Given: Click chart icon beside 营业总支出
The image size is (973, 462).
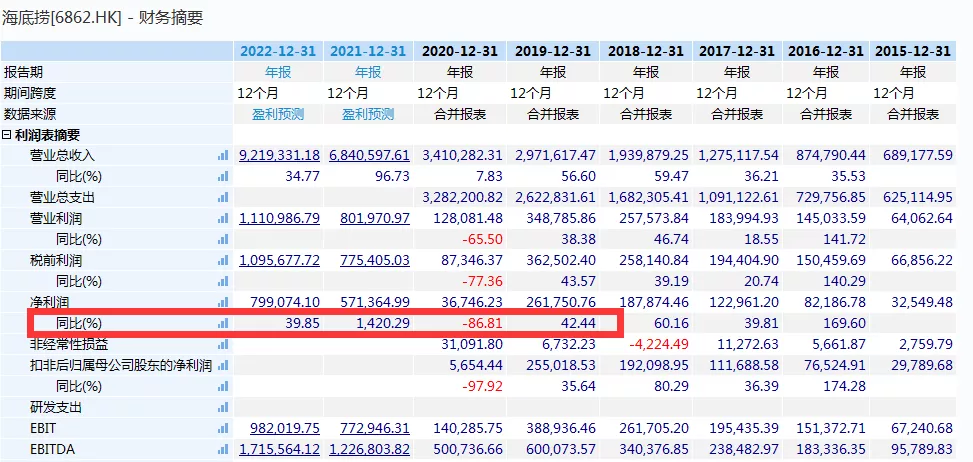Looking at the screenshot, I should [x=223, y=198].
